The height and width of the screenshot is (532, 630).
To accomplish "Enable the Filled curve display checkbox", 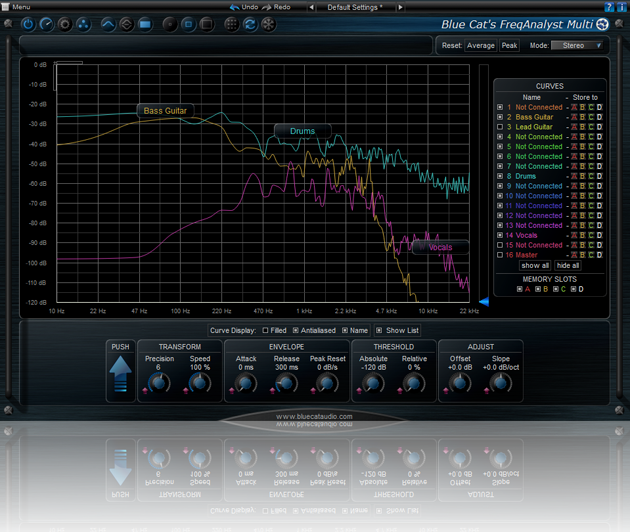I will 265,330.
